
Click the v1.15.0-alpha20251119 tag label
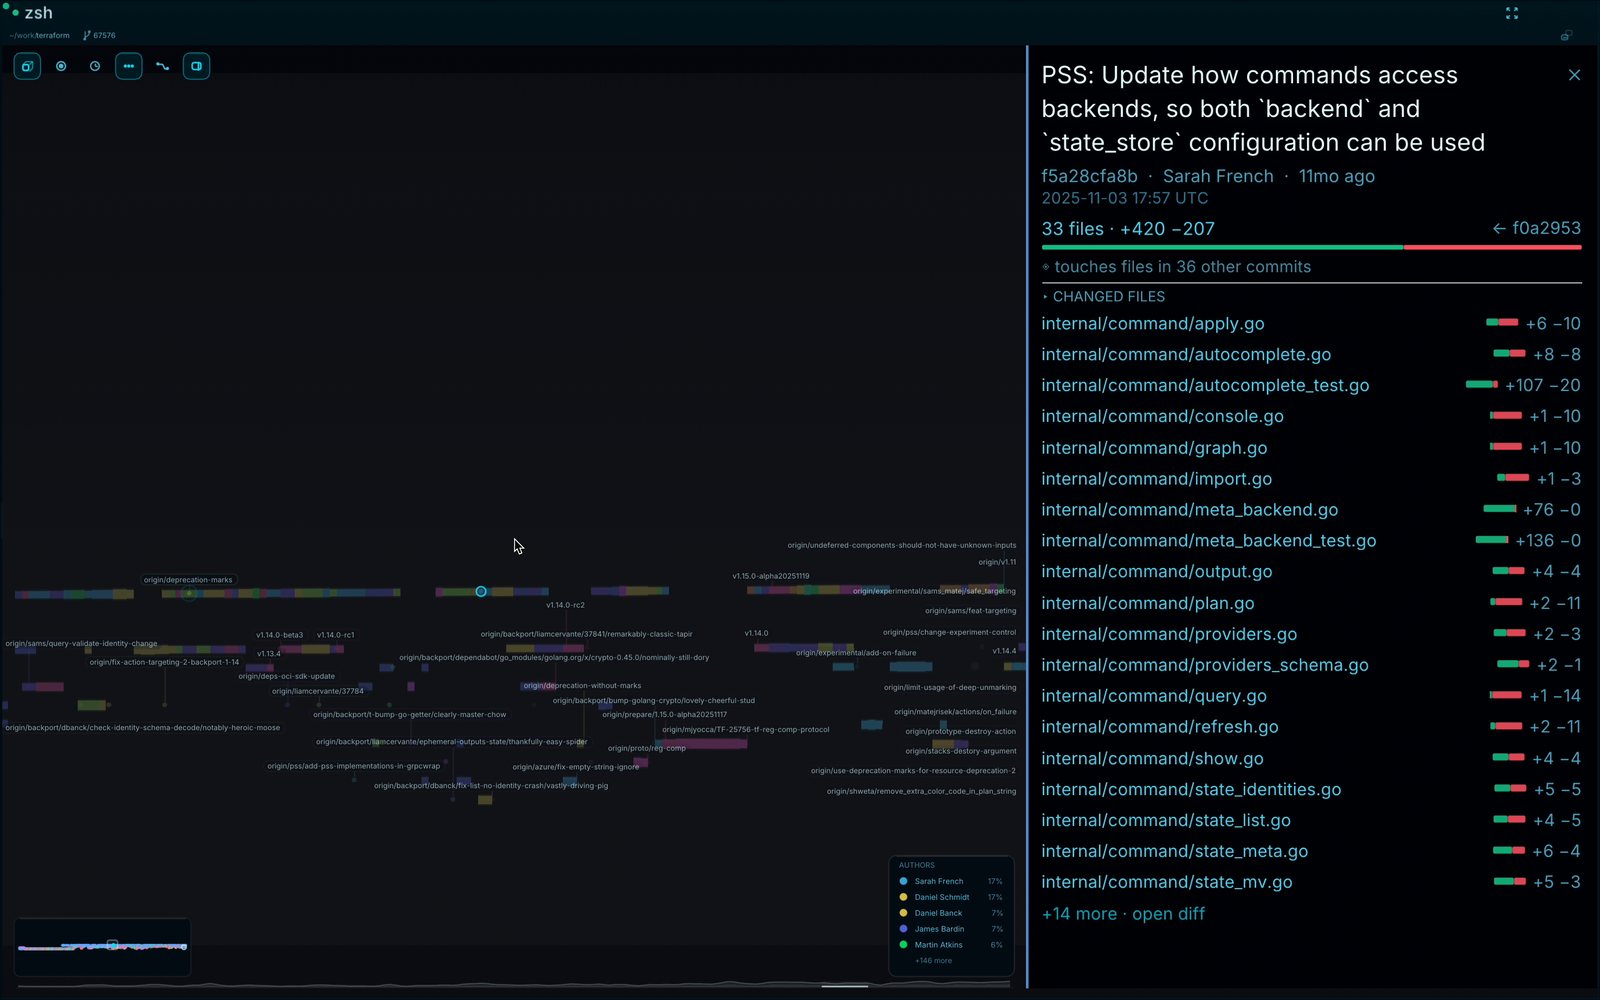pyautogui.click(x=771, y=576)
